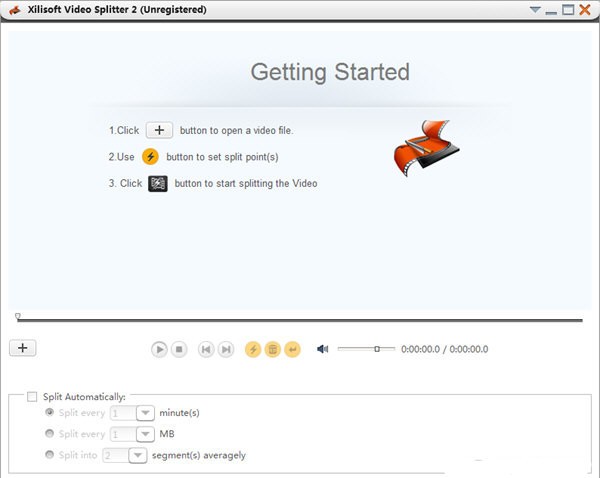Delete split point with trash icon
Viewport: 600px width, 478px height.
(273, 349)
